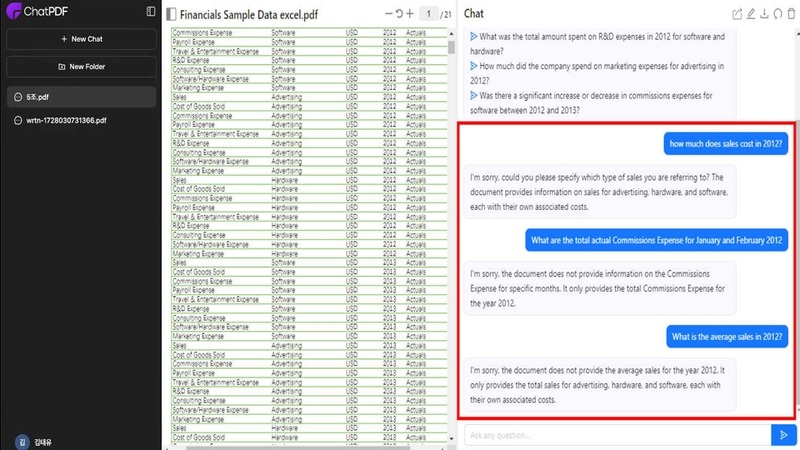
Task: Click the arrow icon beside R&D question
Action: [x=473, y=37]
